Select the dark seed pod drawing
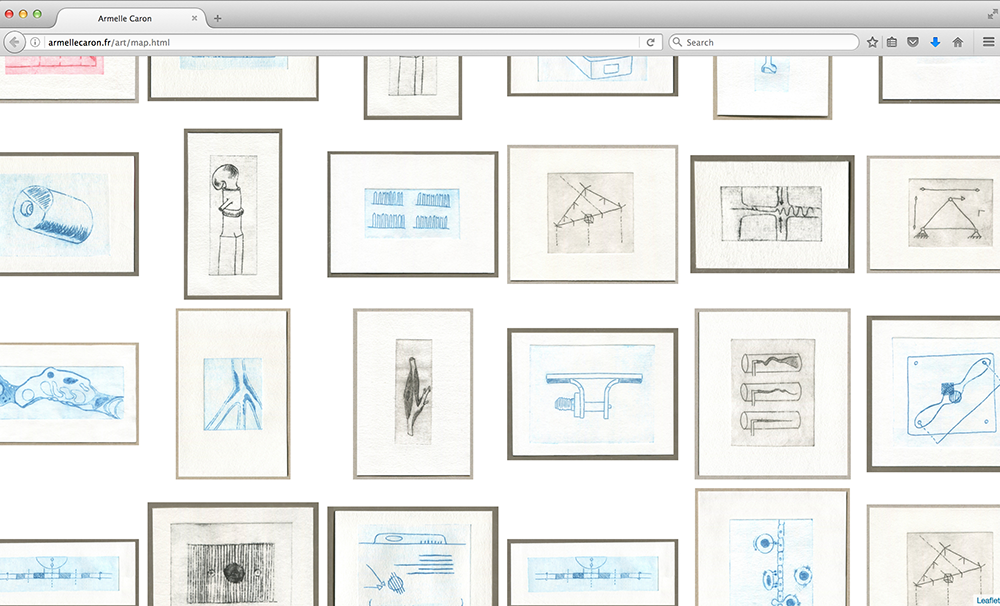1000x606 pixels. coord(413,394)
